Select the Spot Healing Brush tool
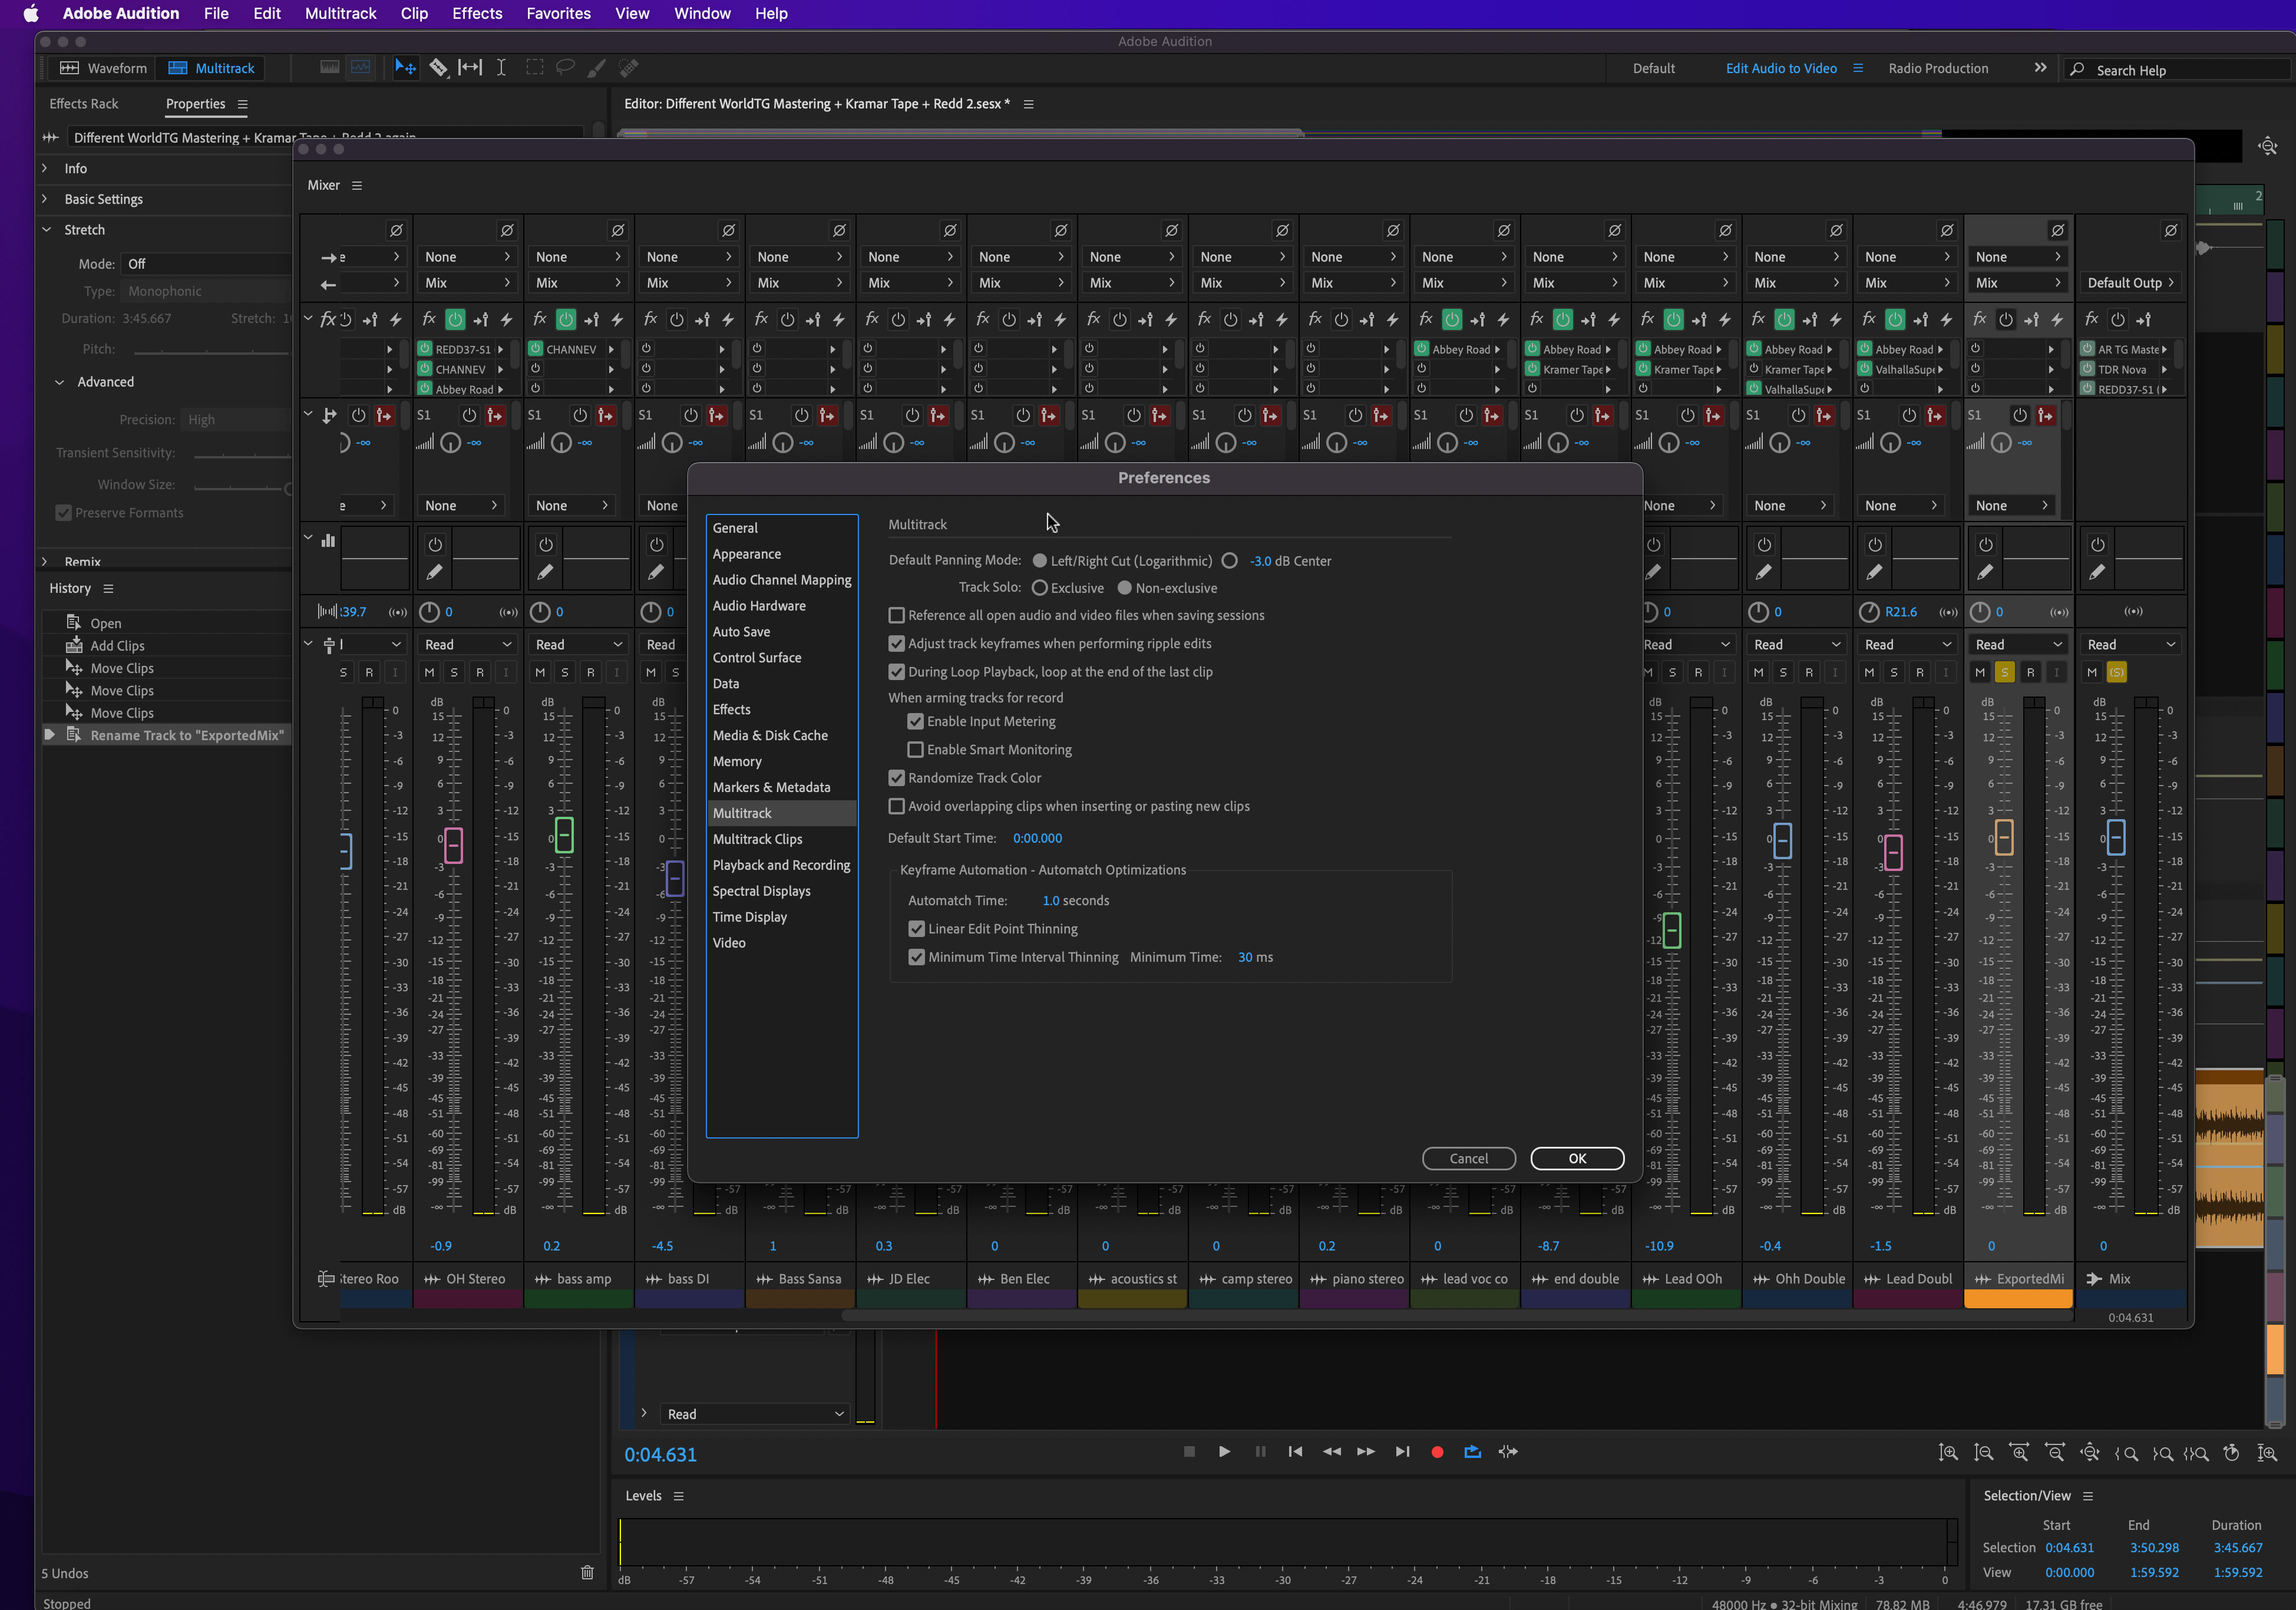Viewport: 2296px width, 1610px height. (628, 67)
